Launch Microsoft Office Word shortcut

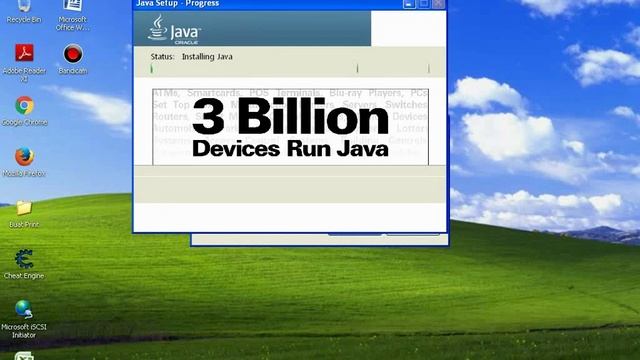pos(72,16)
